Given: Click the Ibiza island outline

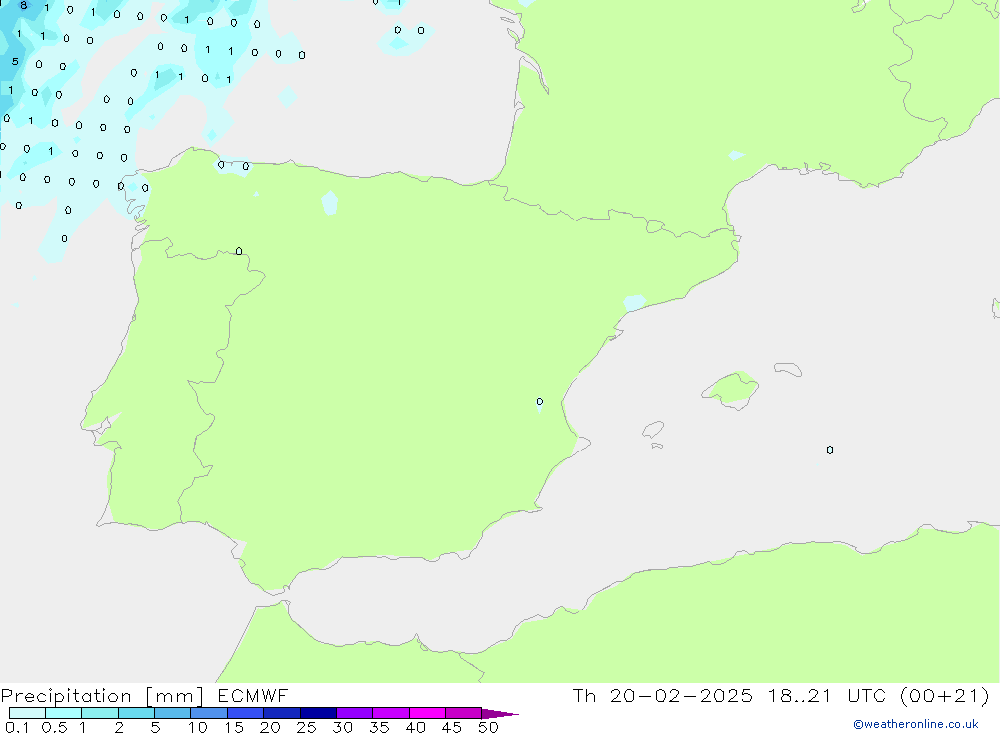Looking at the screenshot, I should (x=652, y=431).
